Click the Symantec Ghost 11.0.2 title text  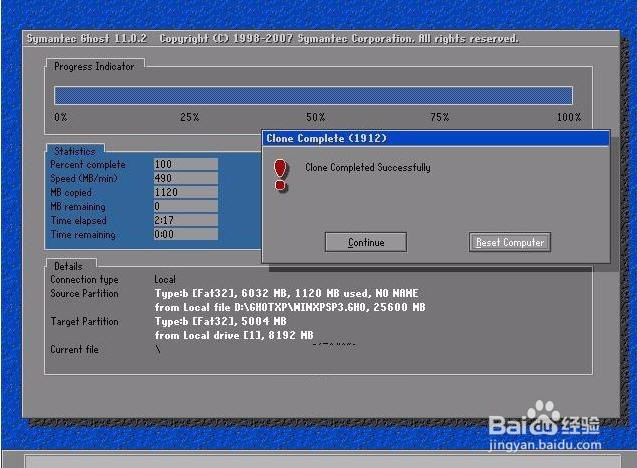[87, 39]
